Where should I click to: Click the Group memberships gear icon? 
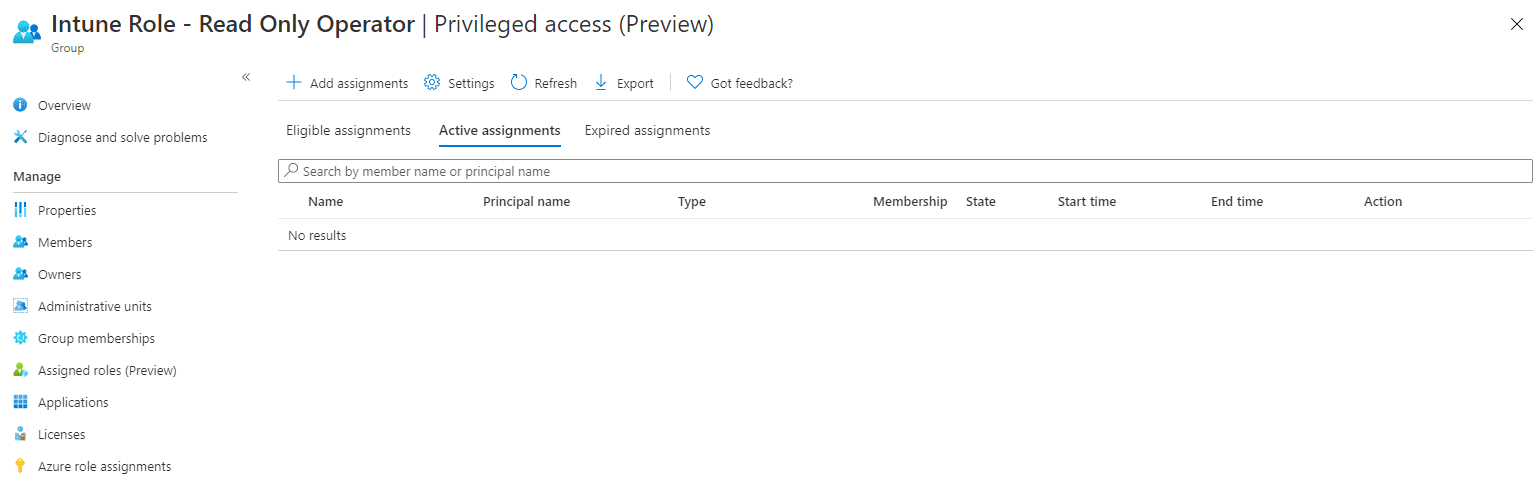pyautogui.click(x=20, y=338)
